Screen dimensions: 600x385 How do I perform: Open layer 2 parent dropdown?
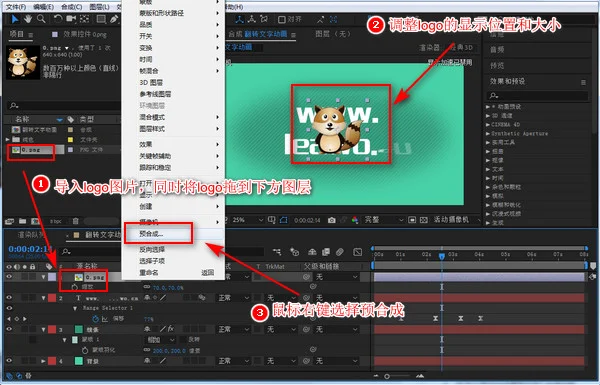(337, 297)
